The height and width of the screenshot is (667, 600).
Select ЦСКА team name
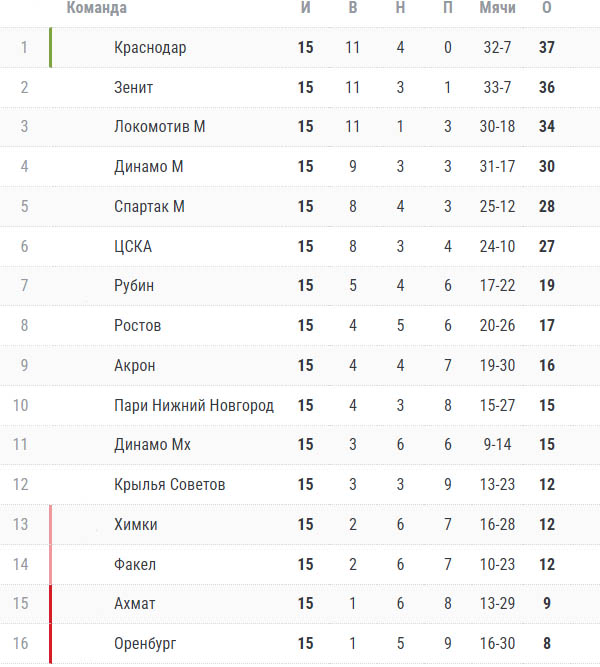click(133, 247)
